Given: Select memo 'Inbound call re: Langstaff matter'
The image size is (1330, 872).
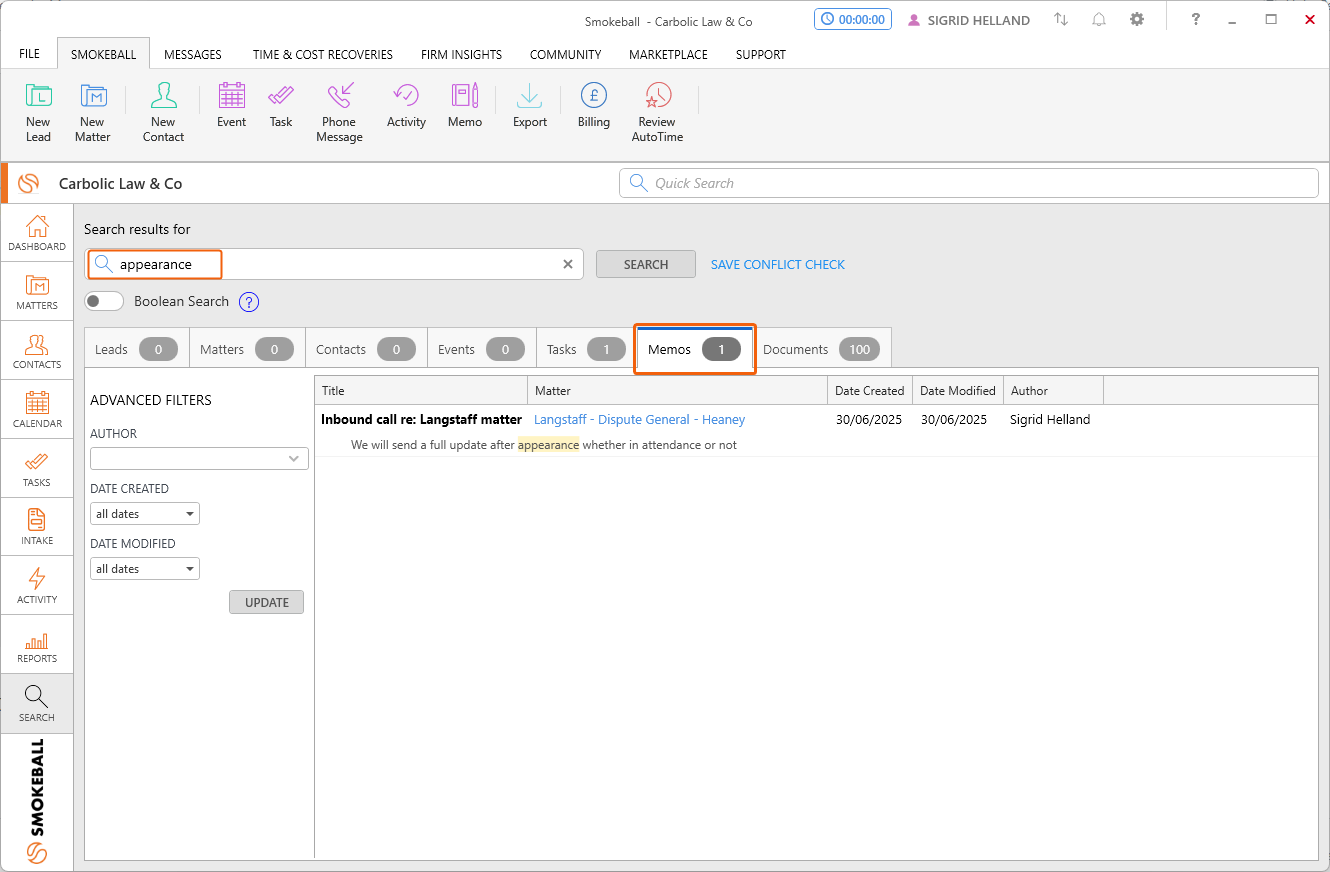Looking at the screenshot, I should point(421,420).
